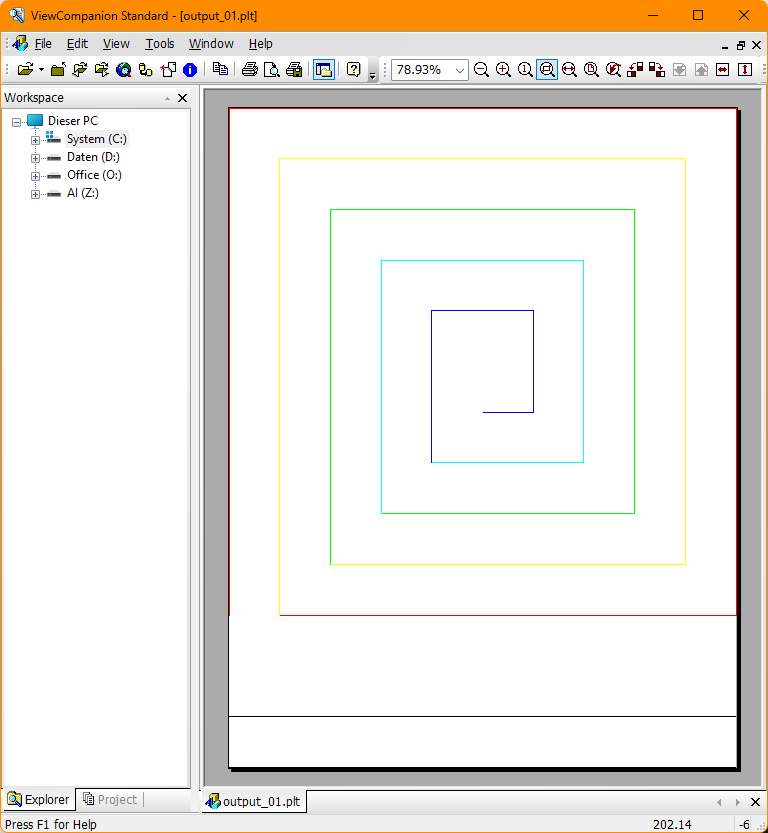Click the zoom in magnifier icon
The image size is (768, 833).
(x=503, y=70)
